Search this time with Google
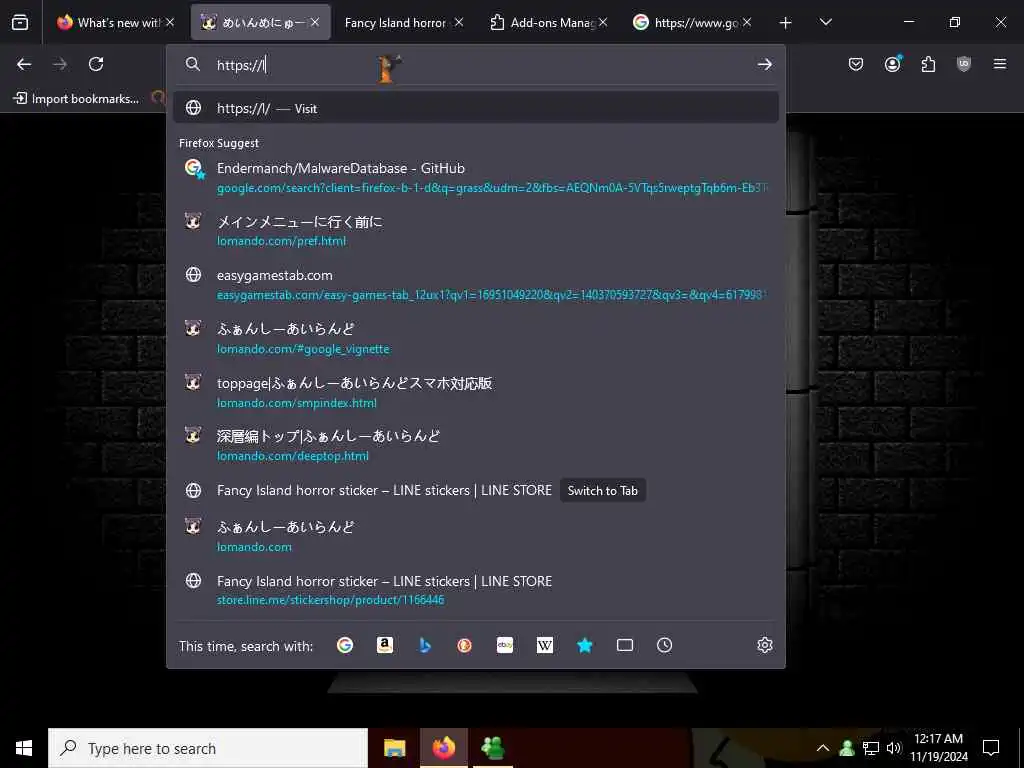 click(345, 645)
